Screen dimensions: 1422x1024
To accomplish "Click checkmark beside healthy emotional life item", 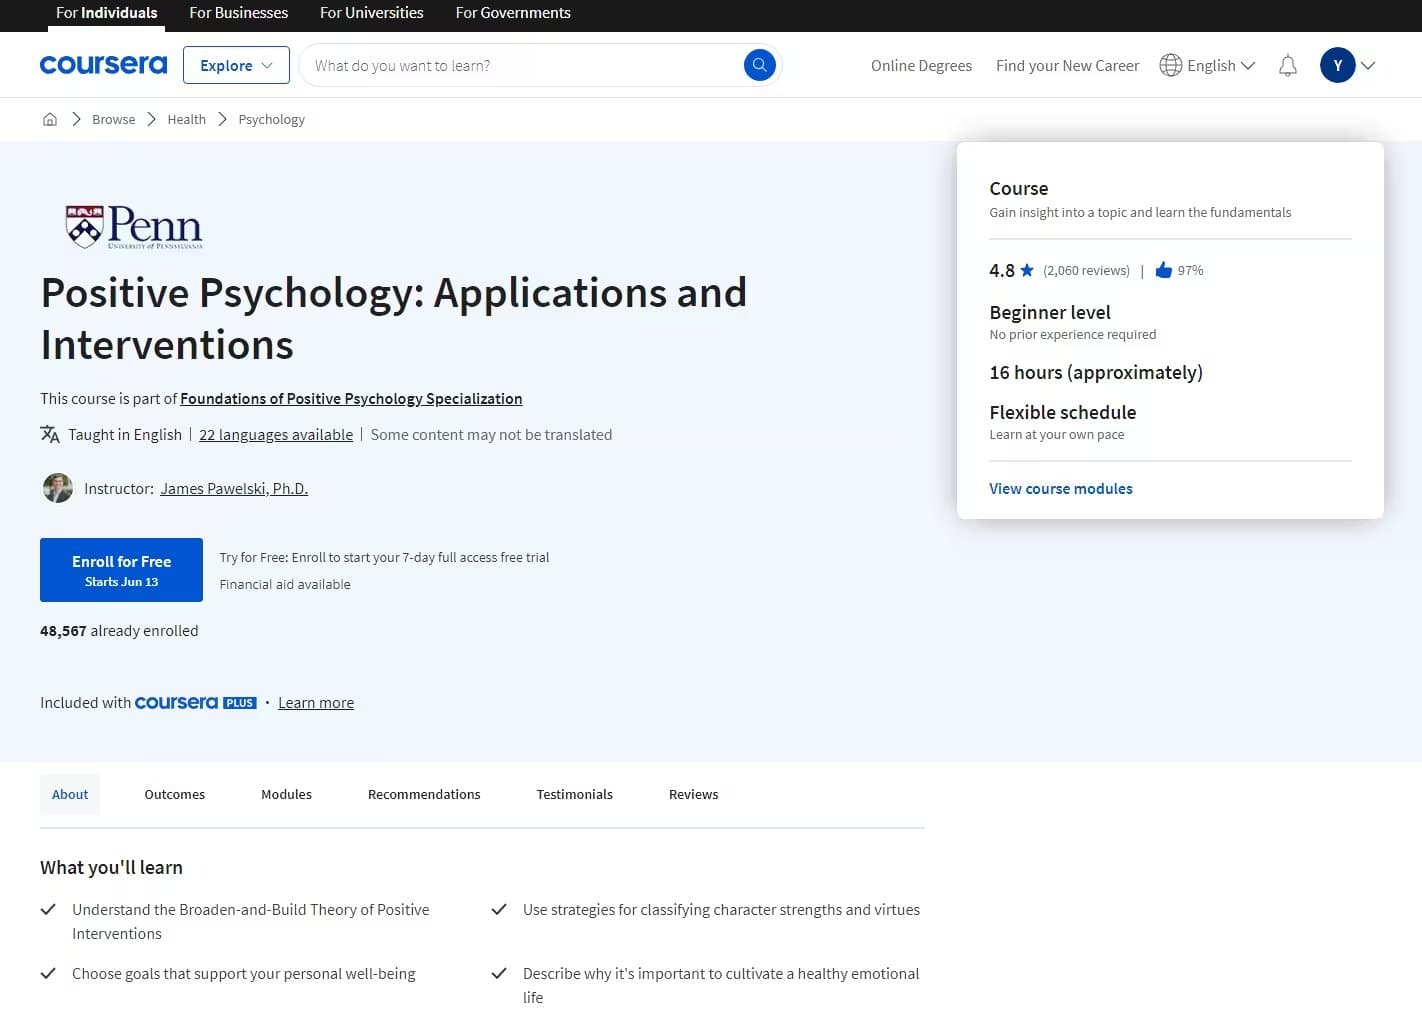I will coord(498,973).
